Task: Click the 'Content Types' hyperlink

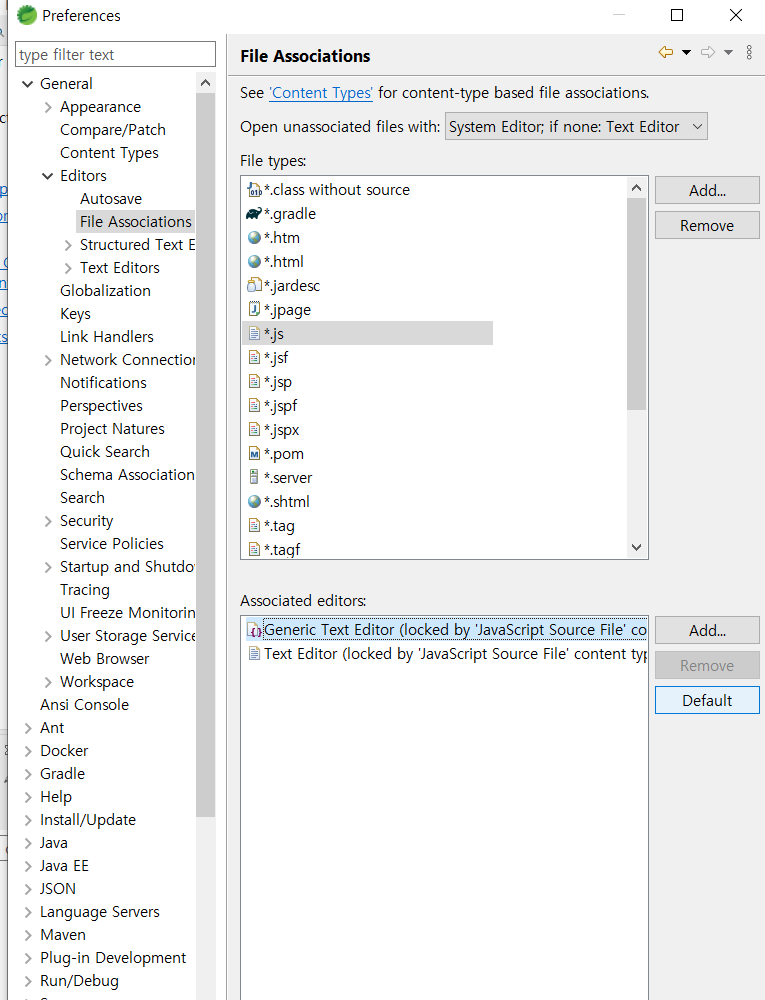Action: pos(321,93)
